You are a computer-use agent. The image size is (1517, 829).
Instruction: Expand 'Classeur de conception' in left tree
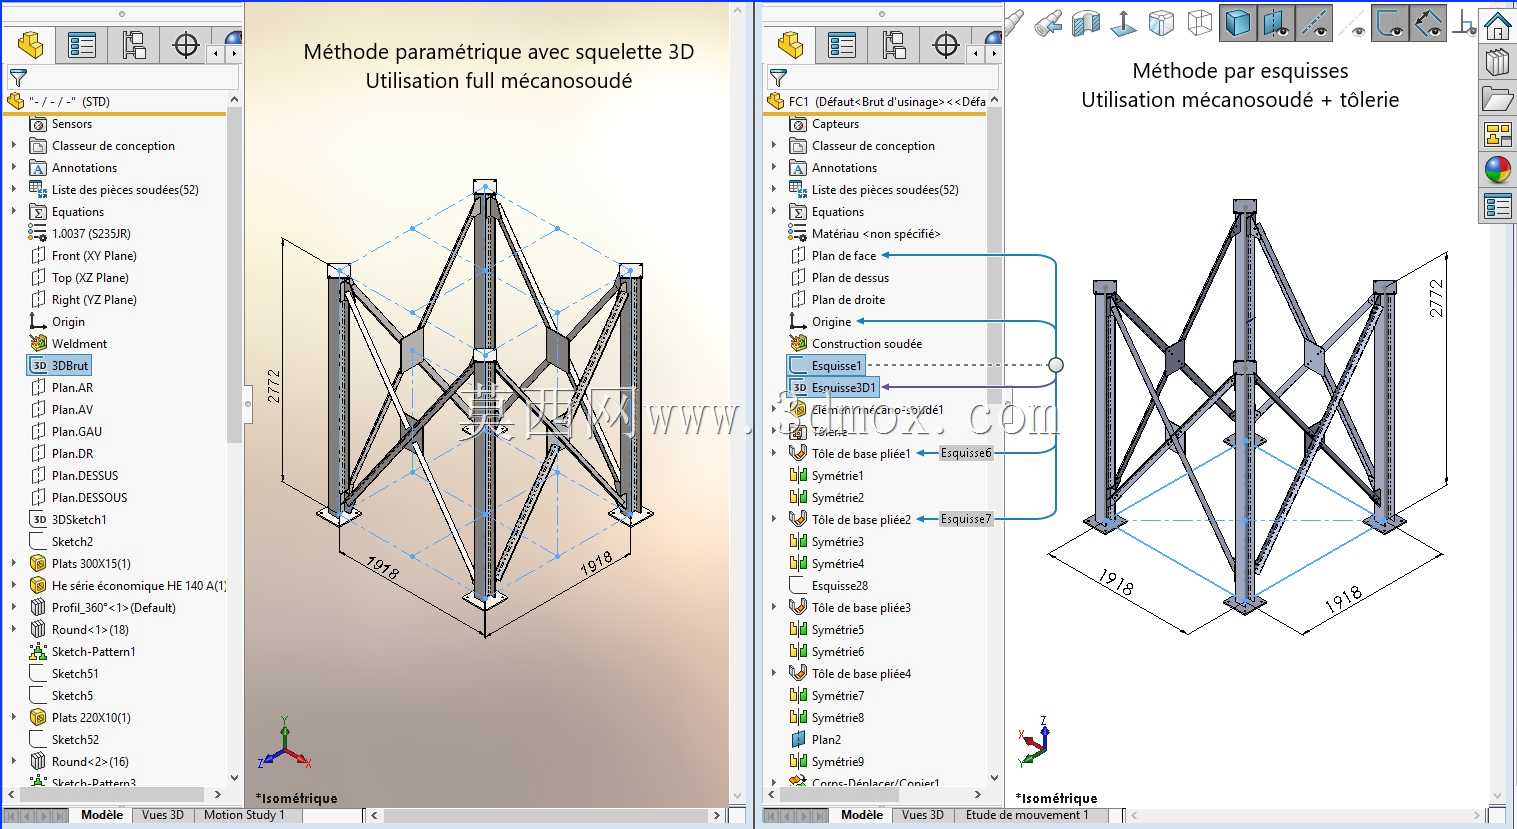coord(14,146)
